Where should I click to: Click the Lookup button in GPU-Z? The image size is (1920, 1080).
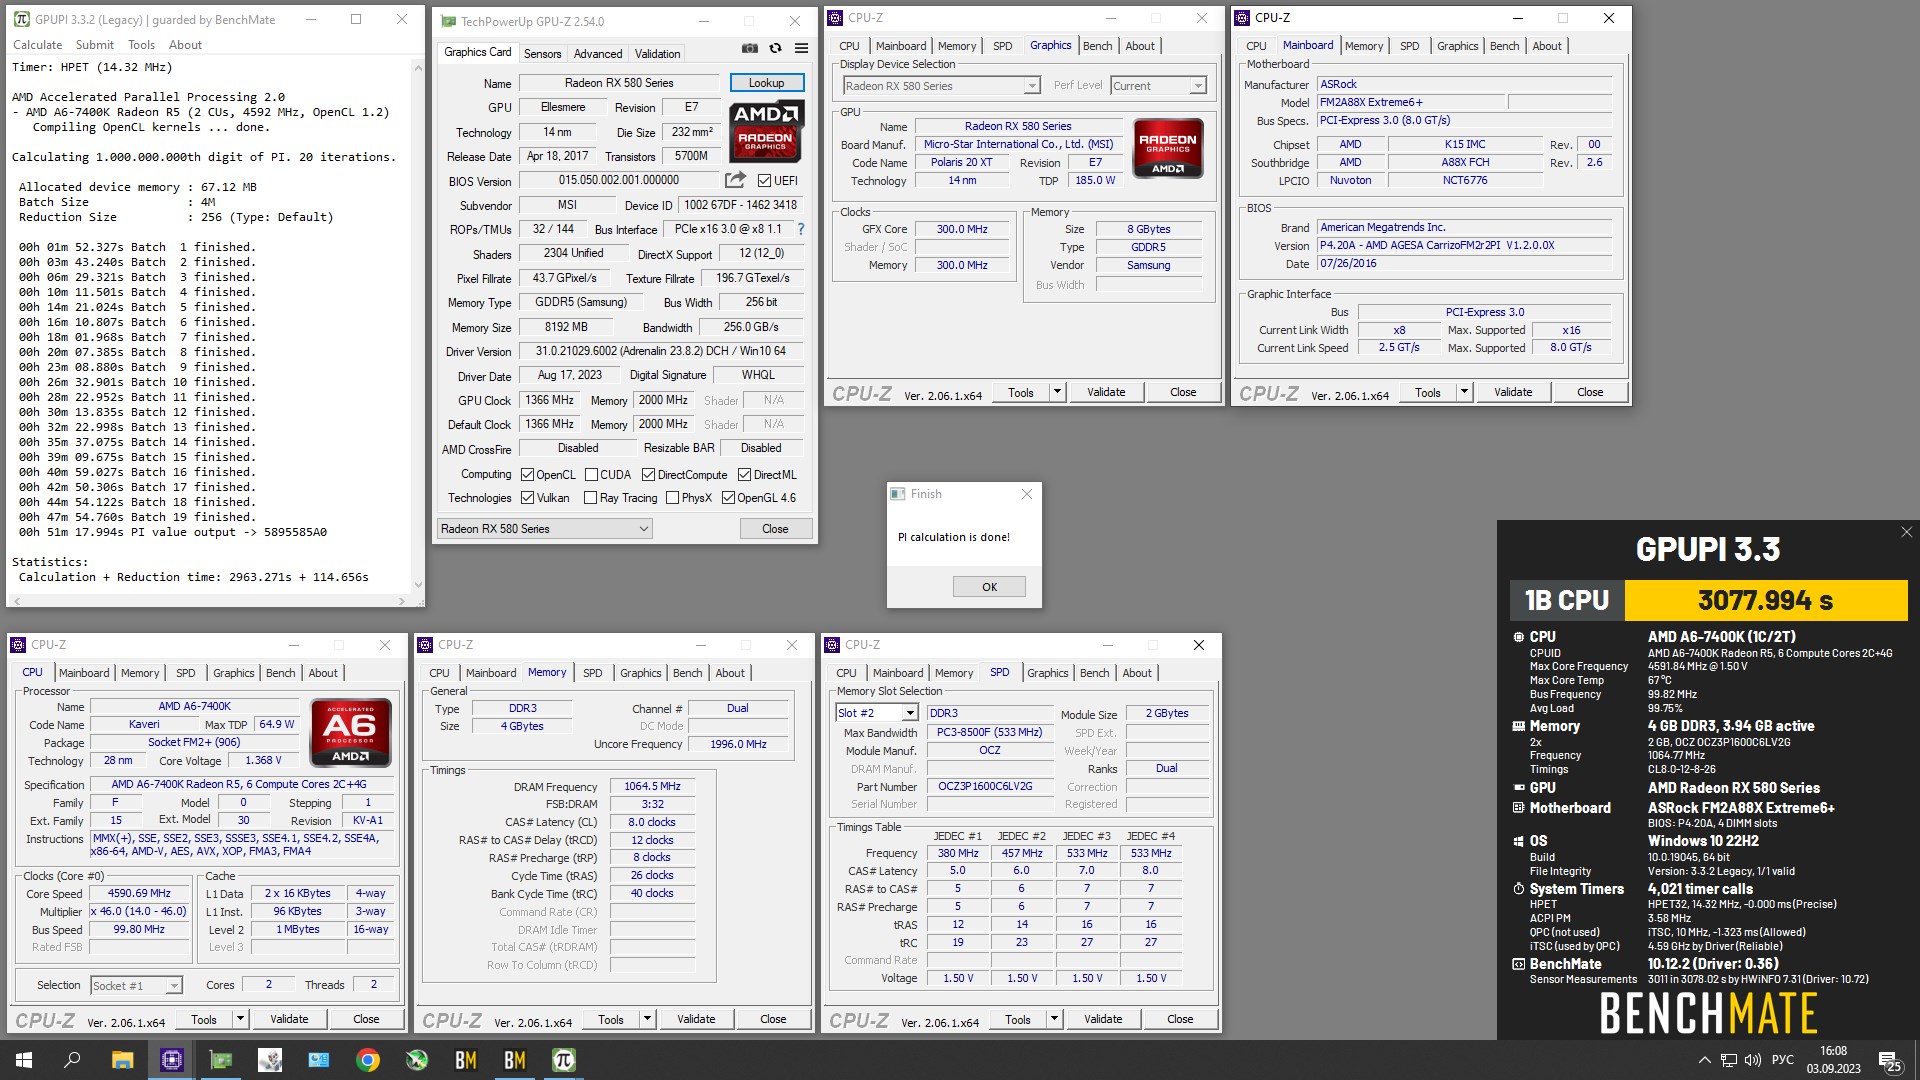[766, 83]
